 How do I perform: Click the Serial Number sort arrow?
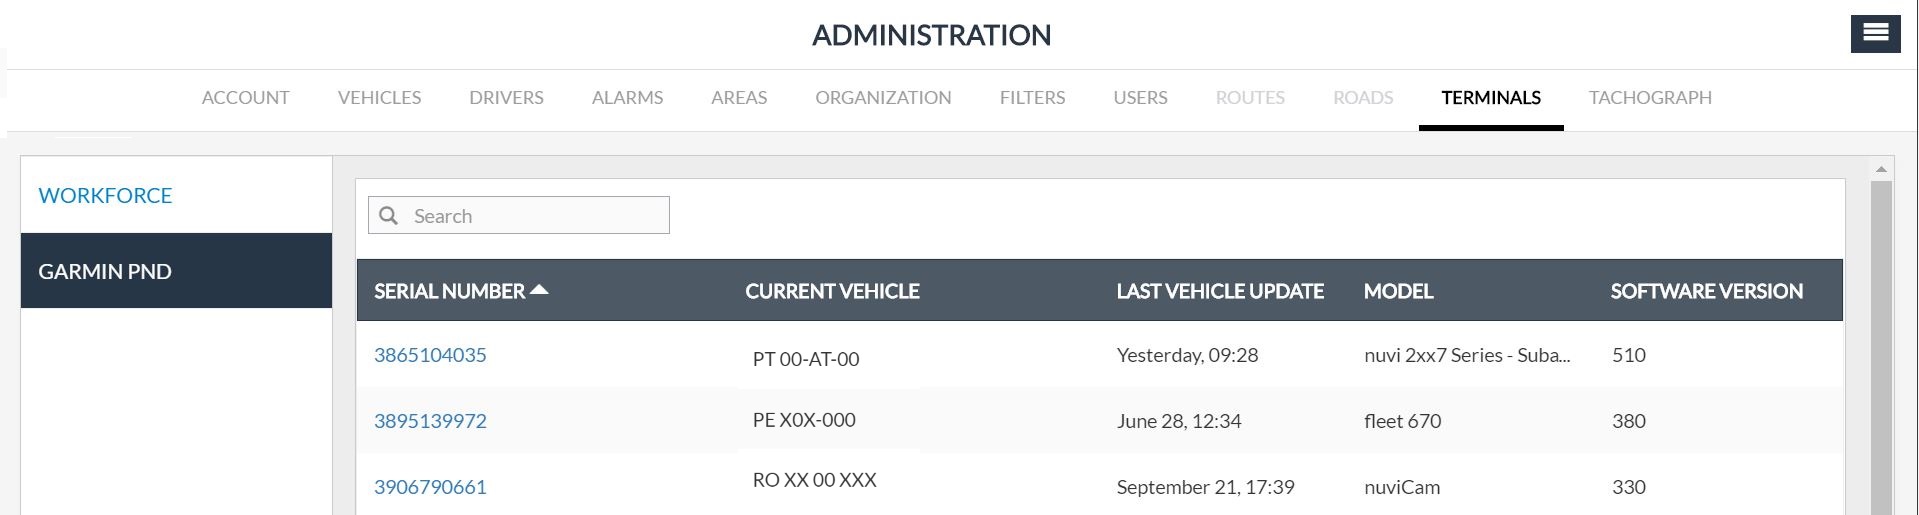tap(539, 290)
